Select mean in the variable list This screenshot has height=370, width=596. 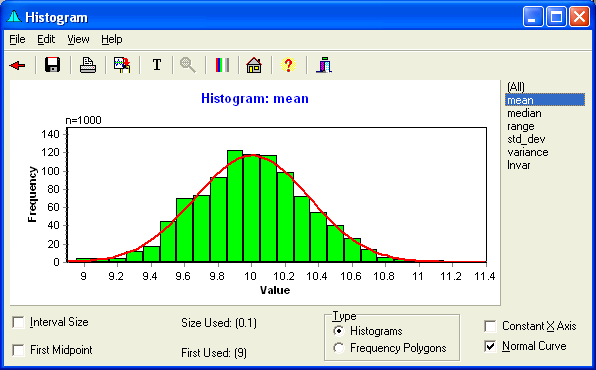click(x=545, y=100)
